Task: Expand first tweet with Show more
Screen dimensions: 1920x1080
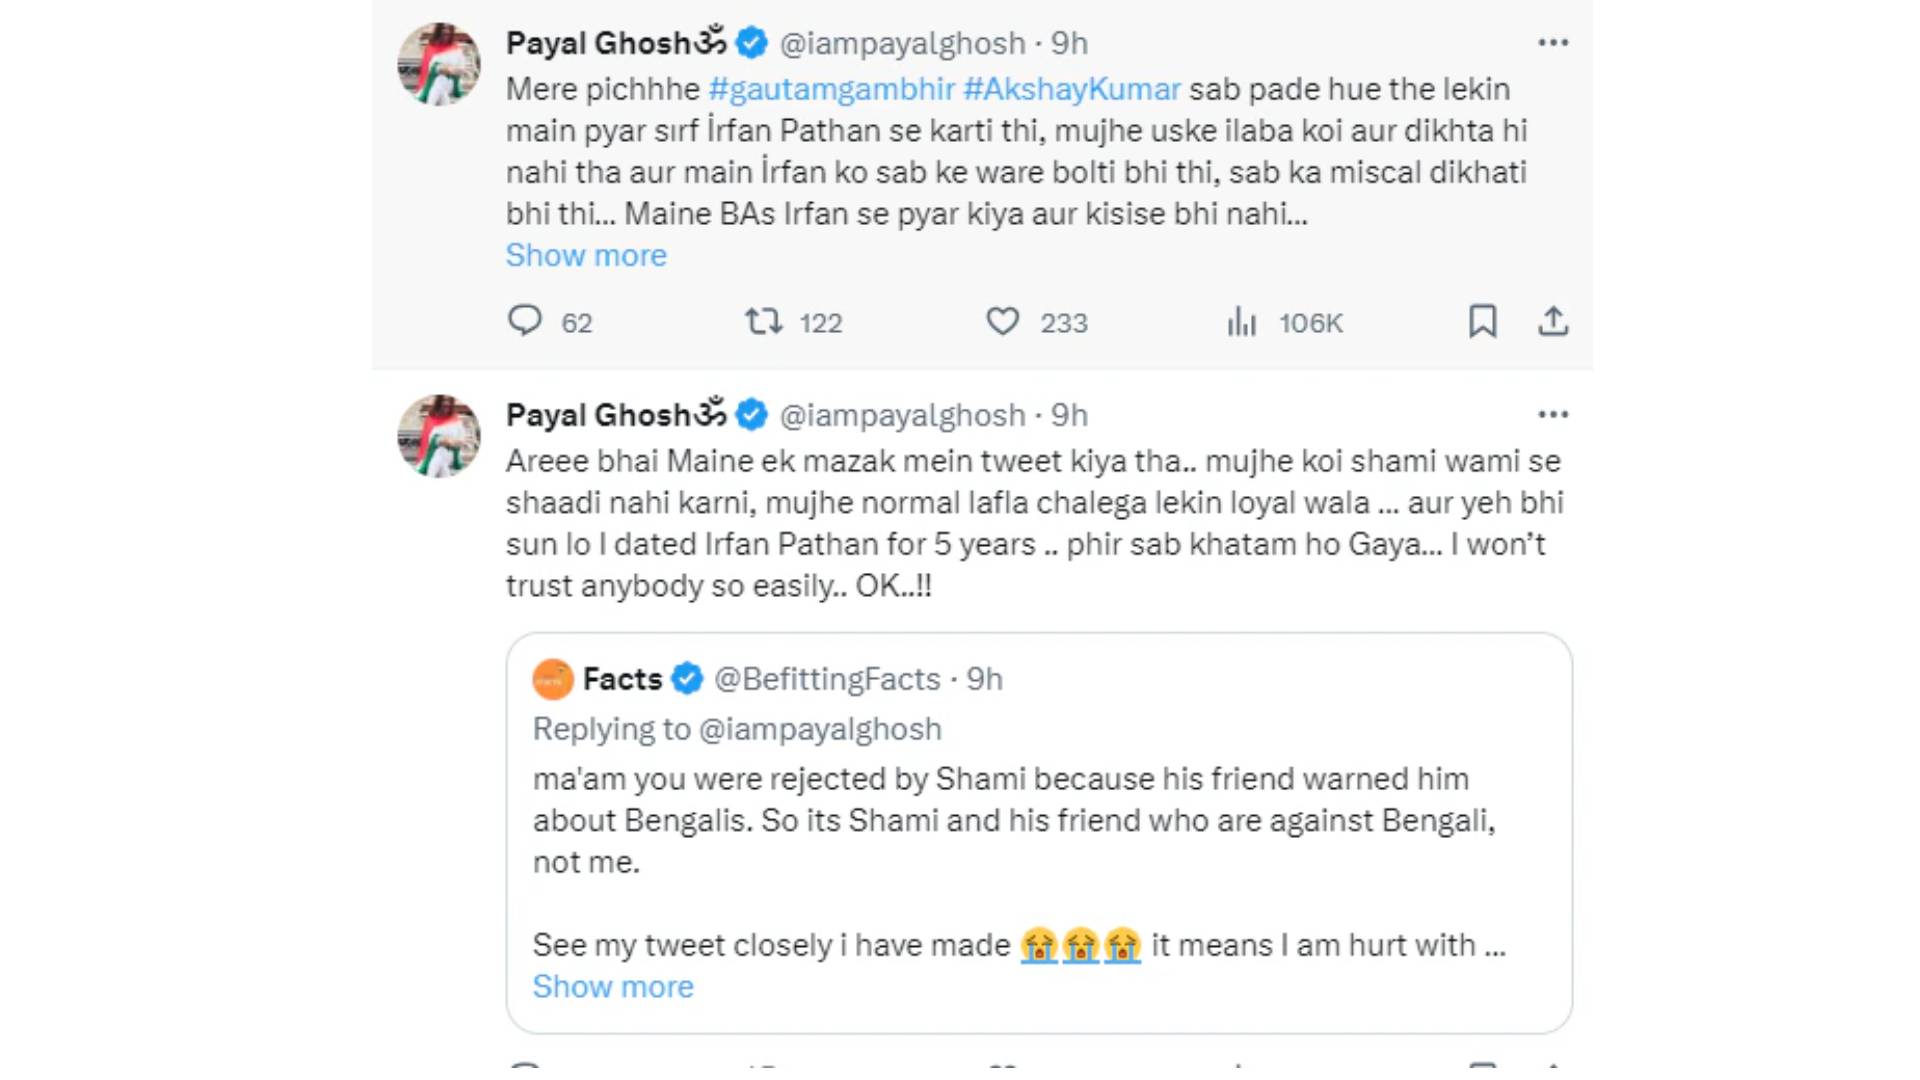Action: [586, 255]
